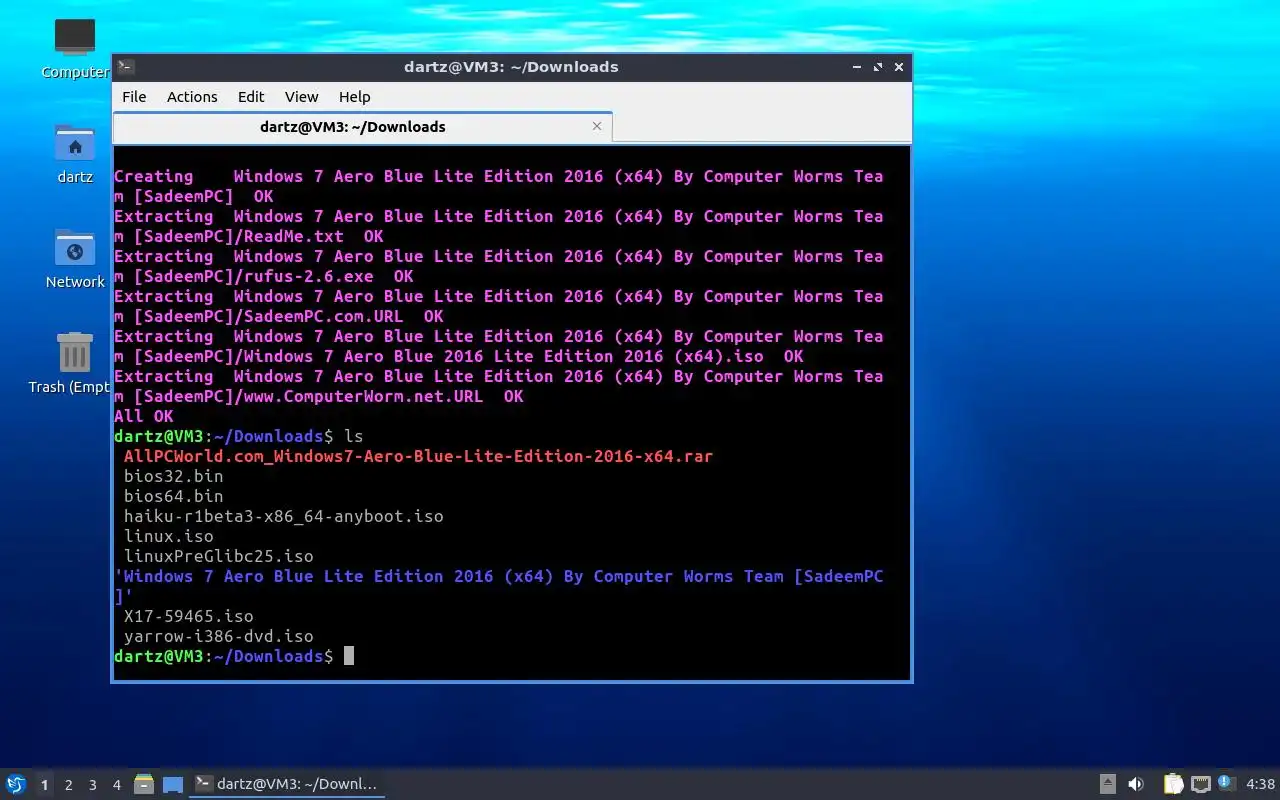Click bios64.bin in the ls output
This screenshot has width=1280, height=800.
tap(173, 496)
